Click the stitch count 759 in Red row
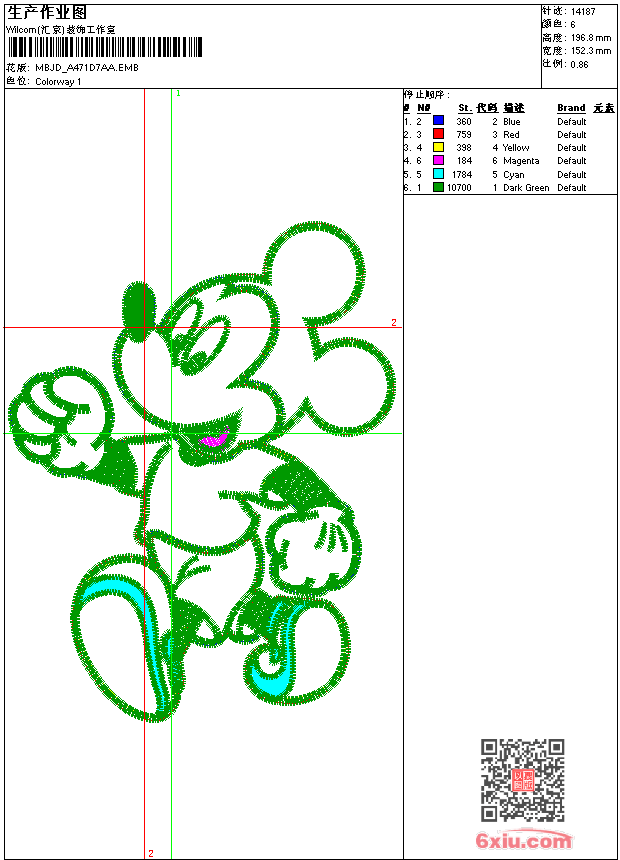620x860 pixels. tap(464, 134)
